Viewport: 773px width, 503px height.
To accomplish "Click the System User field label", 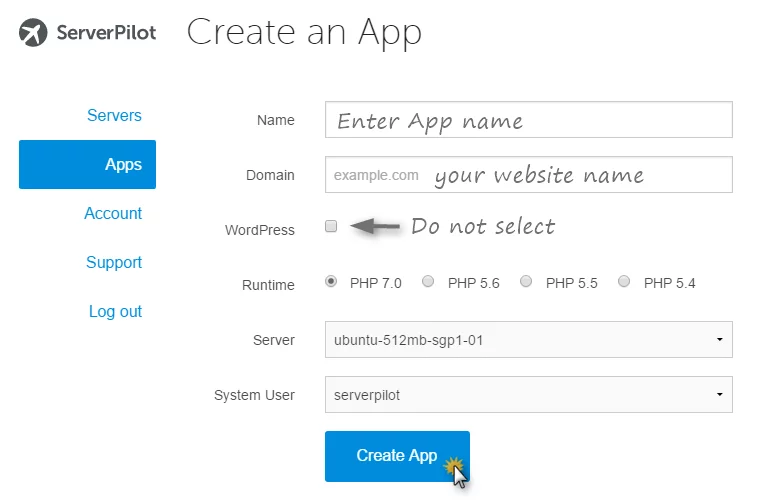I will point(254,395).
